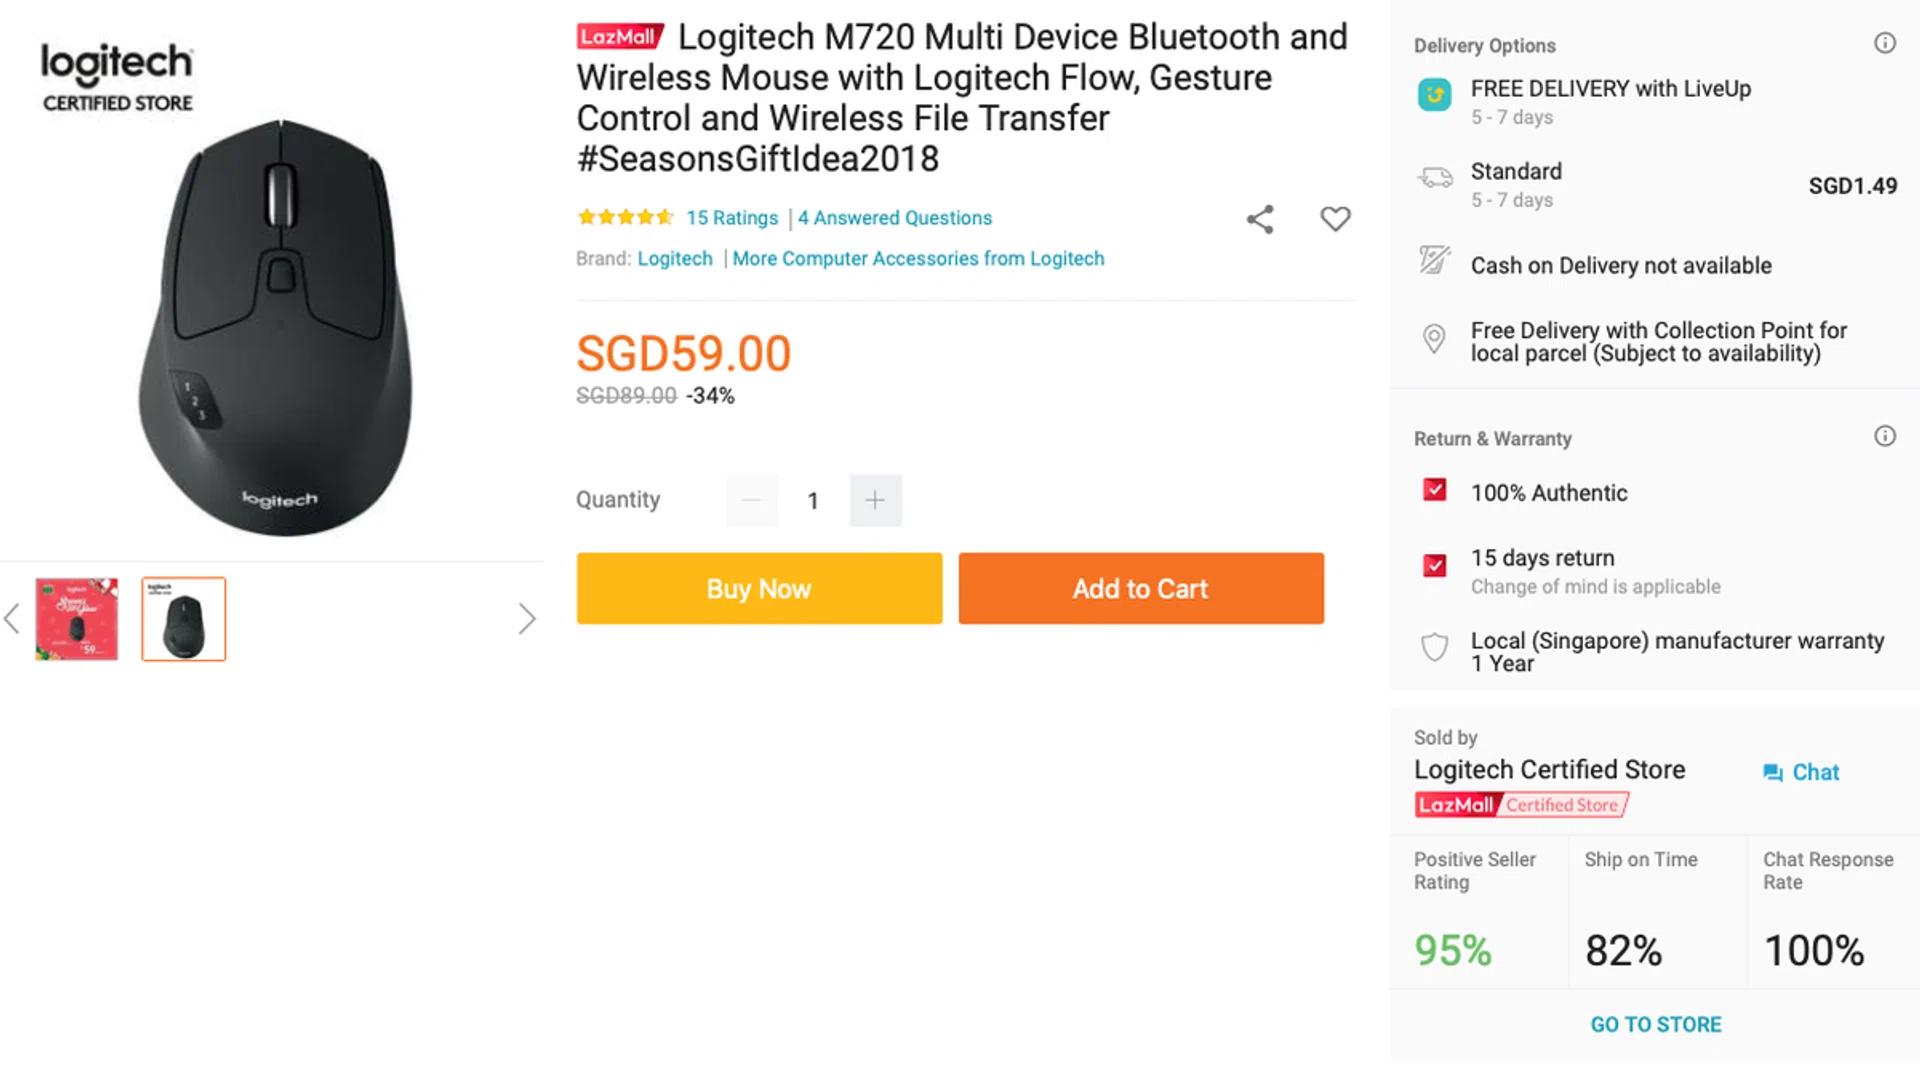Click the LazMall Certified Store badge
1920x1069 pixels.
[x=1521, y=805]
